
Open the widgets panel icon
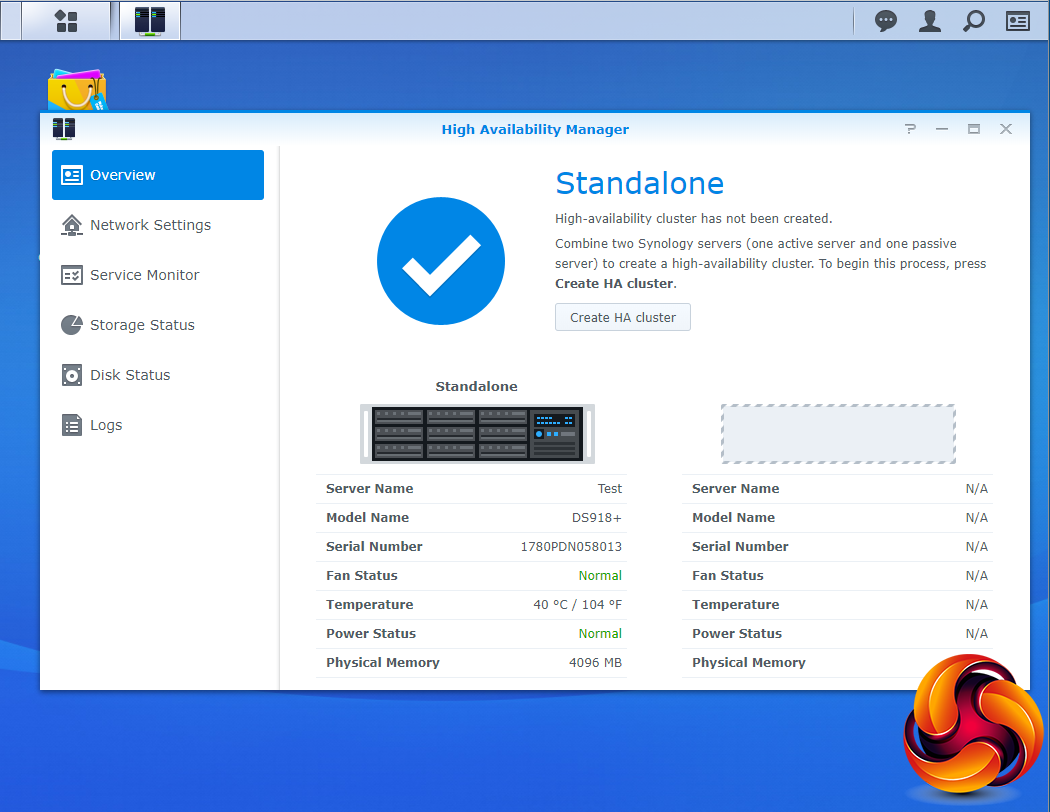coord(1018,21)
